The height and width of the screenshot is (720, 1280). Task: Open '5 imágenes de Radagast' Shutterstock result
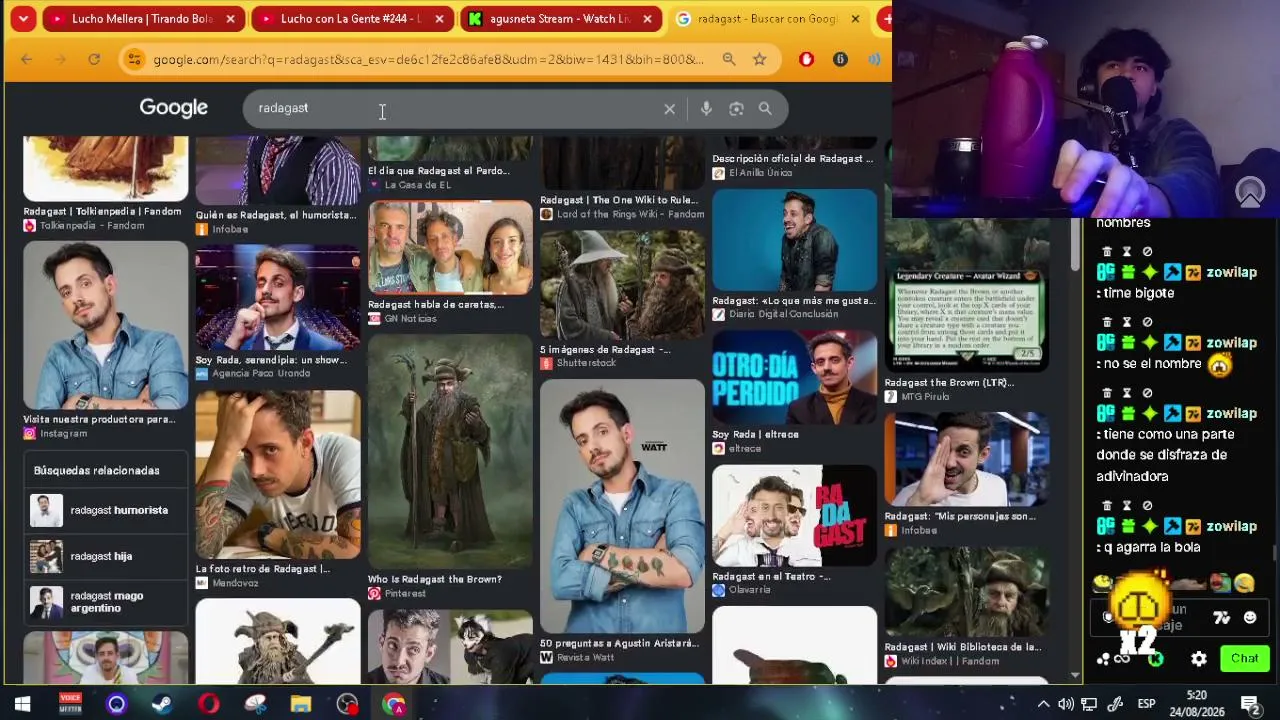coord(622,285)
